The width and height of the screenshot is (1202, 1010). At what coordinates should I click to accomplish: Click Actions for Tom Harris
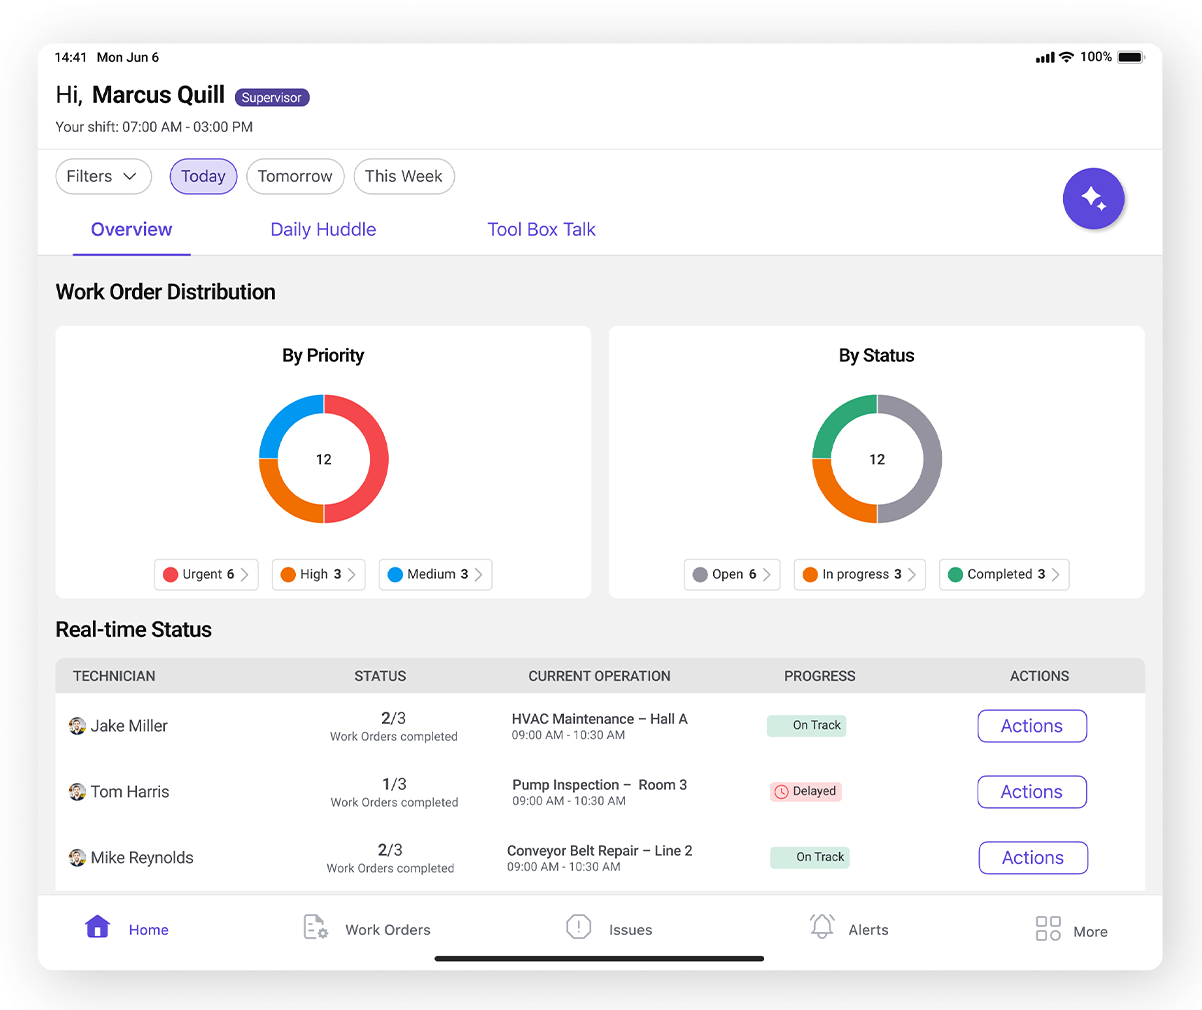pos(1031,791)
